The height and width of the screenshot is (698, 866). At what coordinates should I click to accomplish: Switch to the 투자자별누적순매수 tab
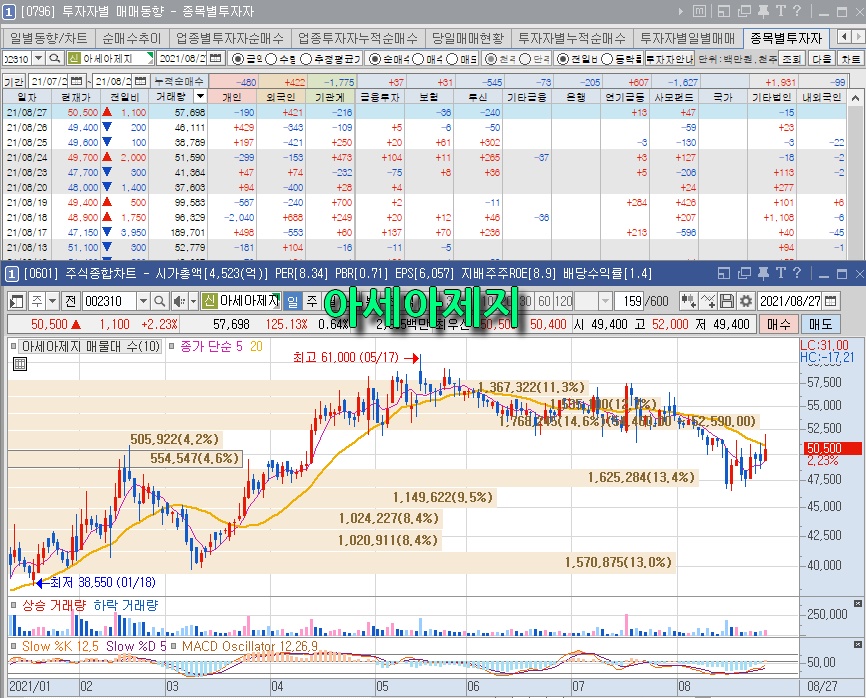572,38
